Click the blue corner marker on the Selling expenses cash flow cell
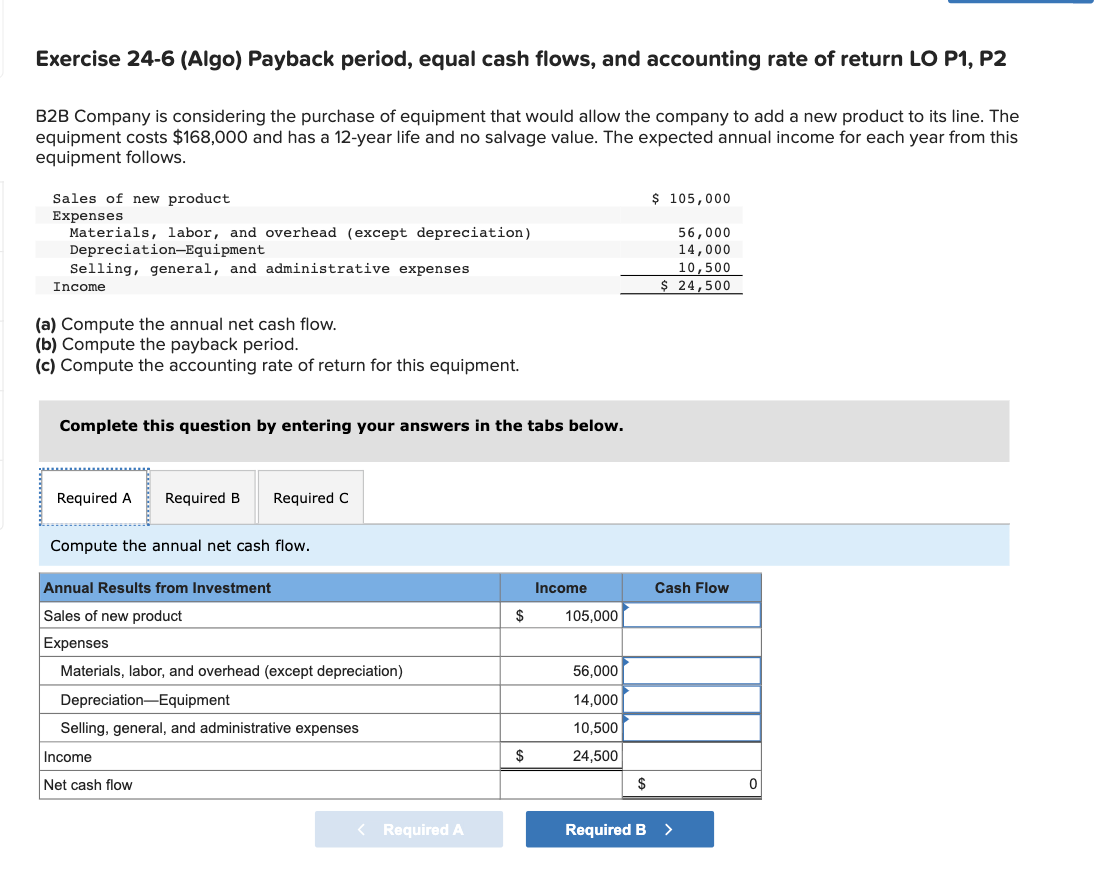This screenshot has width=1100, height=894. click(625, 719)
